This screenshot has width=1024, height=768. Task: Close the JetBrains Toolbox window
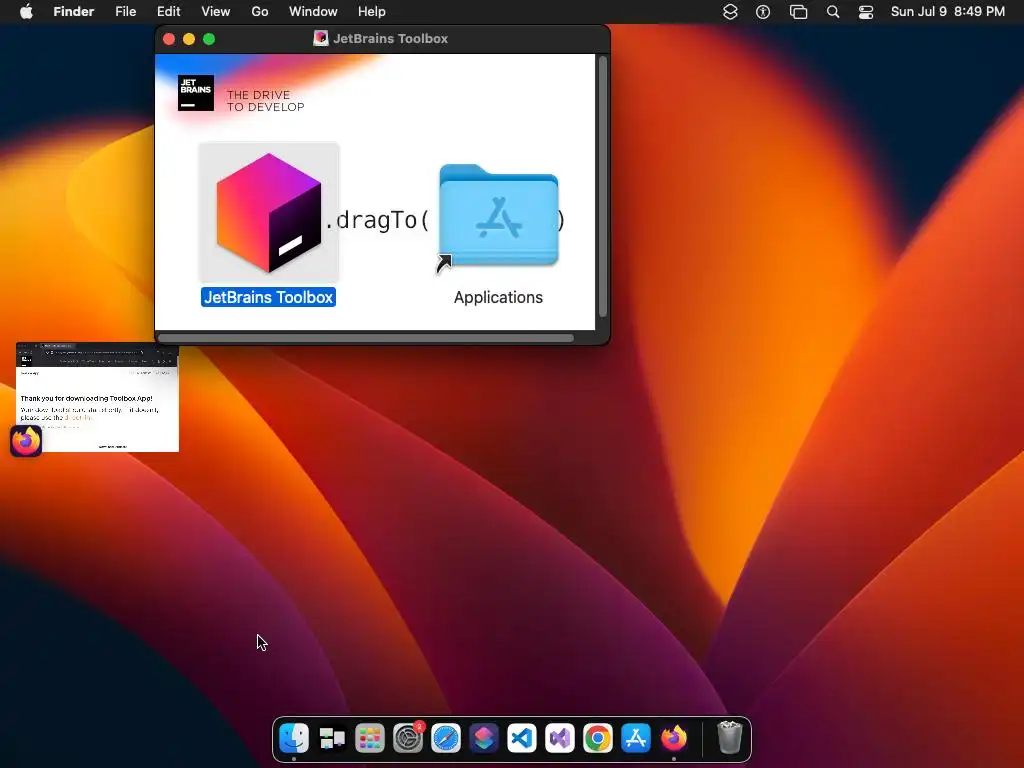click(x=168, y=39)
